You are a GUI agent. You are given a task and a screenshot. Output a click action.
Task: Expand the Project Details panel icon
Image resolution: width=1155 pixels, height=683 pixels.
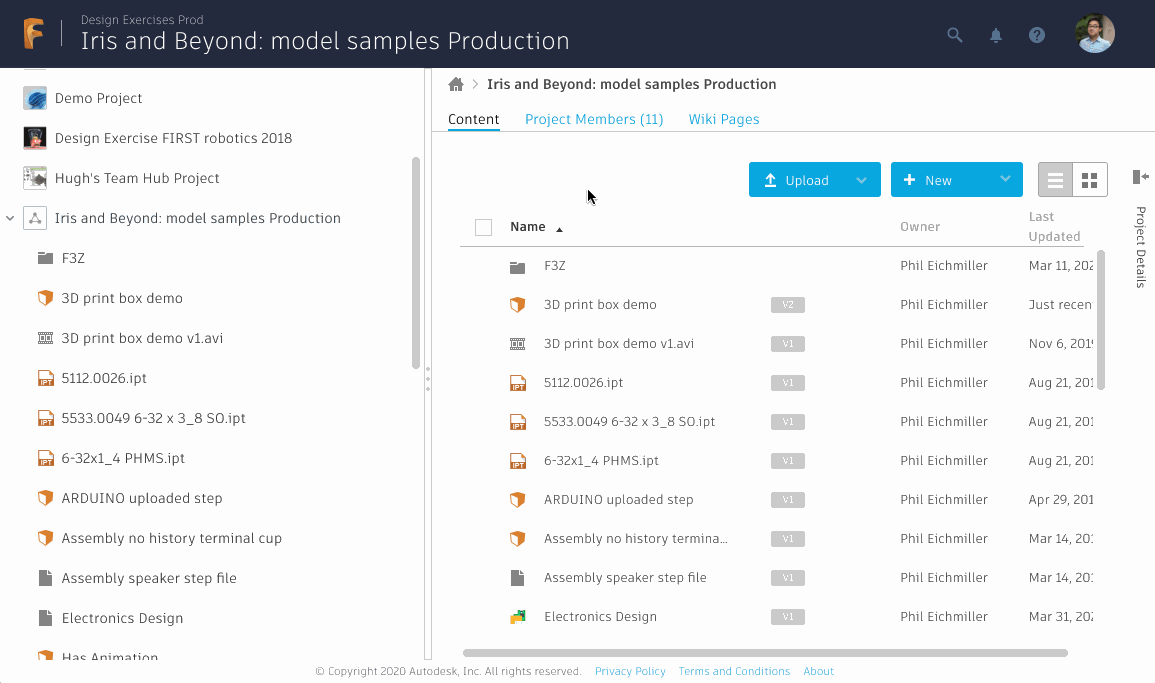click(1140, 177)
